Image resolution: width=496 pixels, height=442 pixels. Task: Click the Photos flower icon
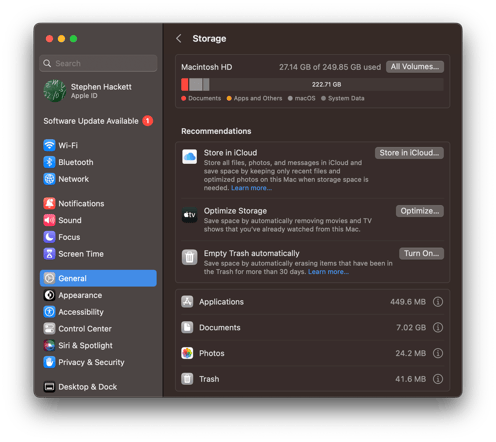[x=187, y=353]
